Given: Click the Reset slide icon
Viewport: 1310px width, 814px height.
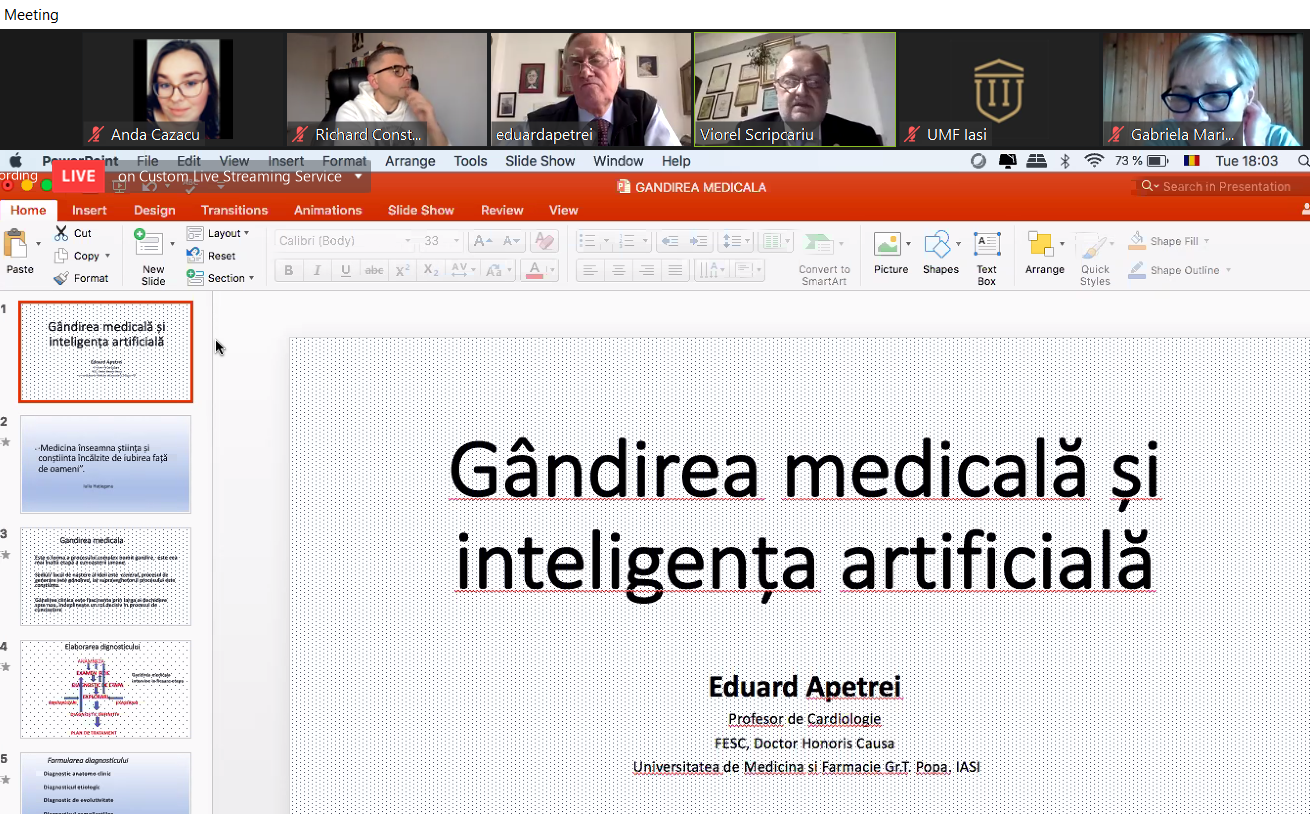Looking at the screenshot, I should (x=195, y=255).
